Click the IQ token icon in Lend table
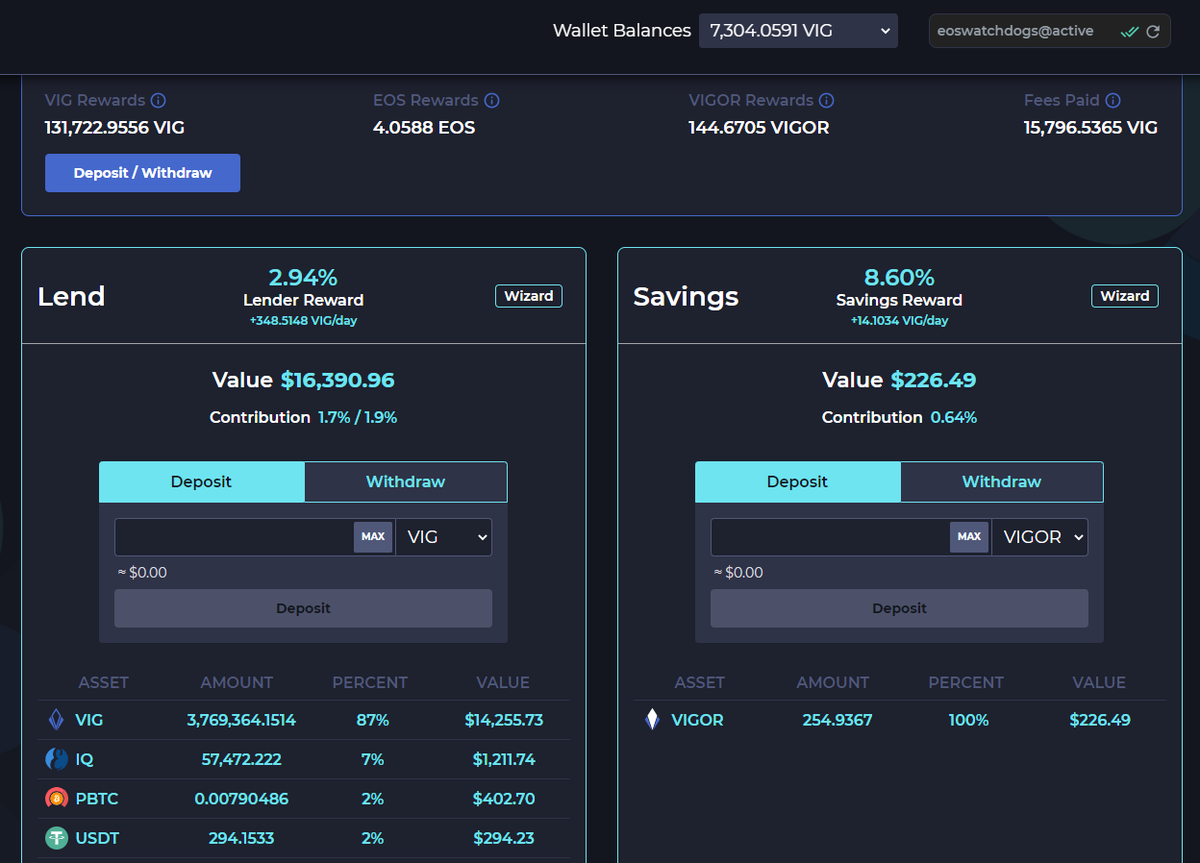 [56, 759]
